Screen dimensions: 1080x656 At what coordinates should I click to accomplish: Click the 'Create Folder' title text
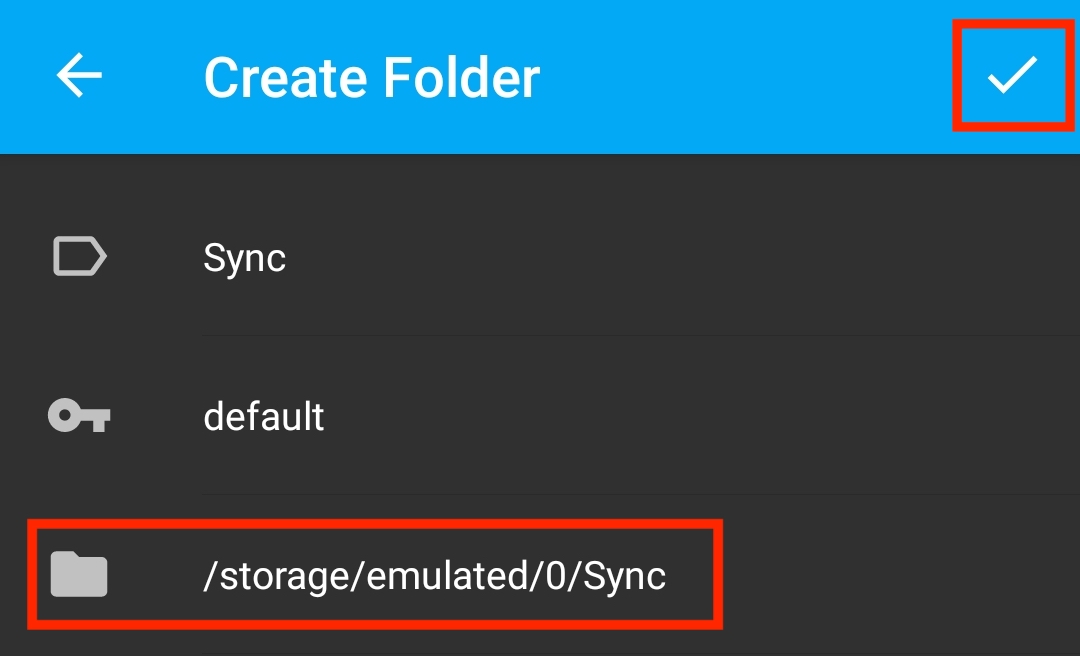(372, 77)
